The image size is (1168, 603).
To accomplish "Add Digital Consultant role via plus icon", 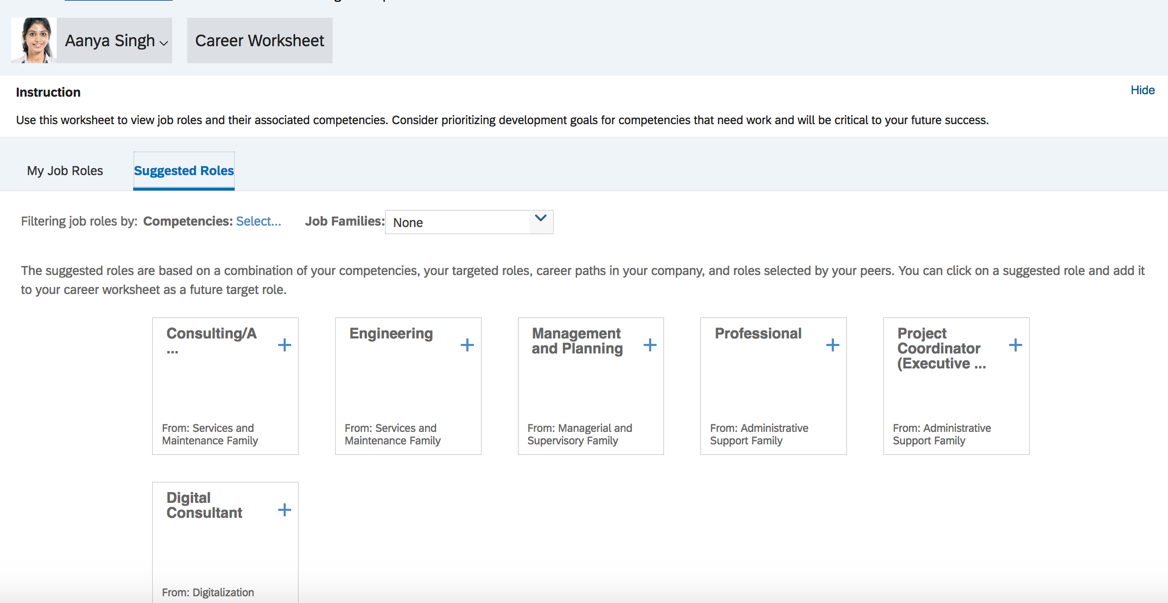I will coord(283,508).
